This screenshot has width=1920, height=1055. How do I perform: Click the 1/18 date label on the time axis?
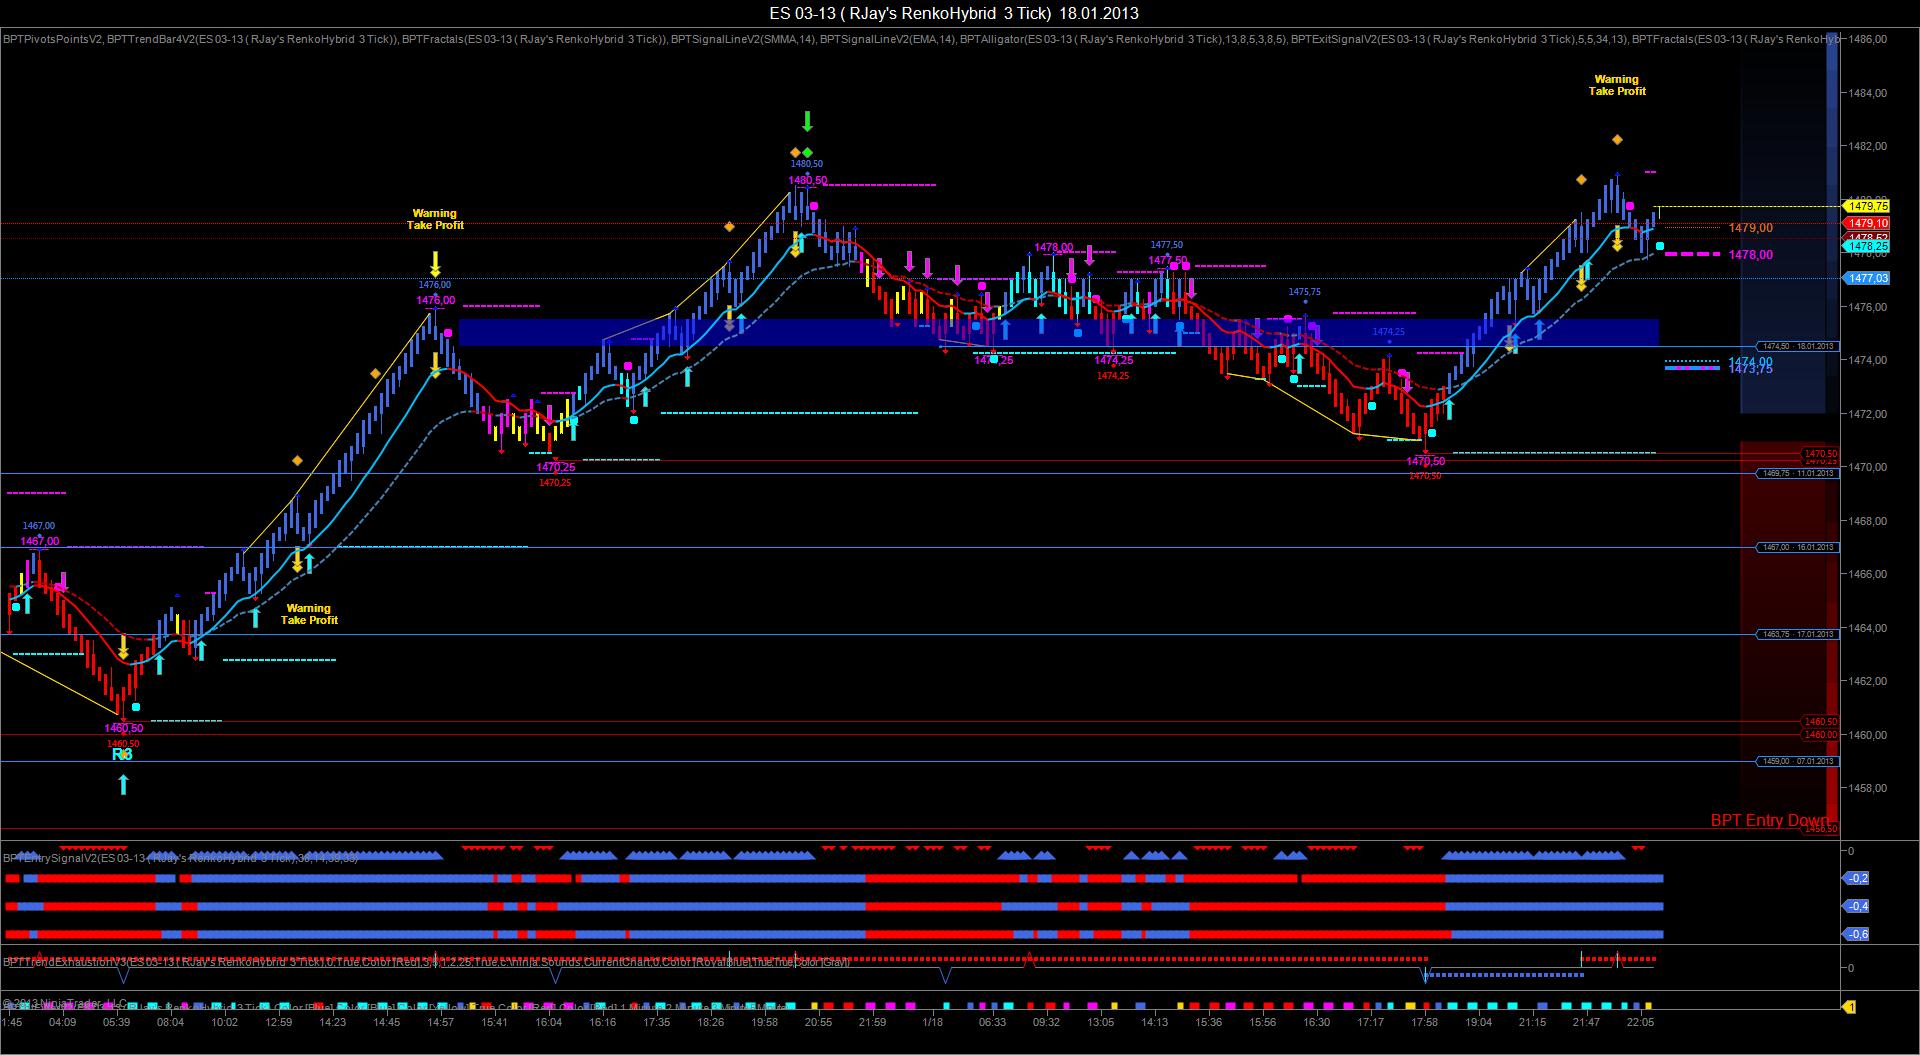click(933, 1022)
